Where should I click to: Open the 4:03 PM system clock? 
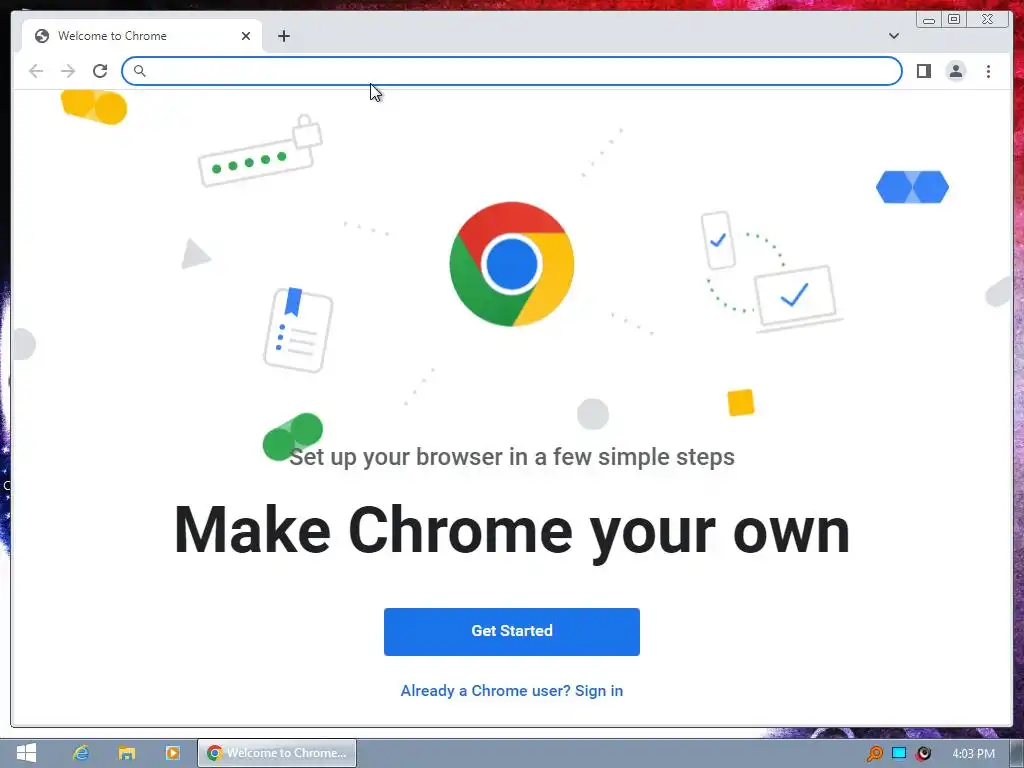[973, 753]
